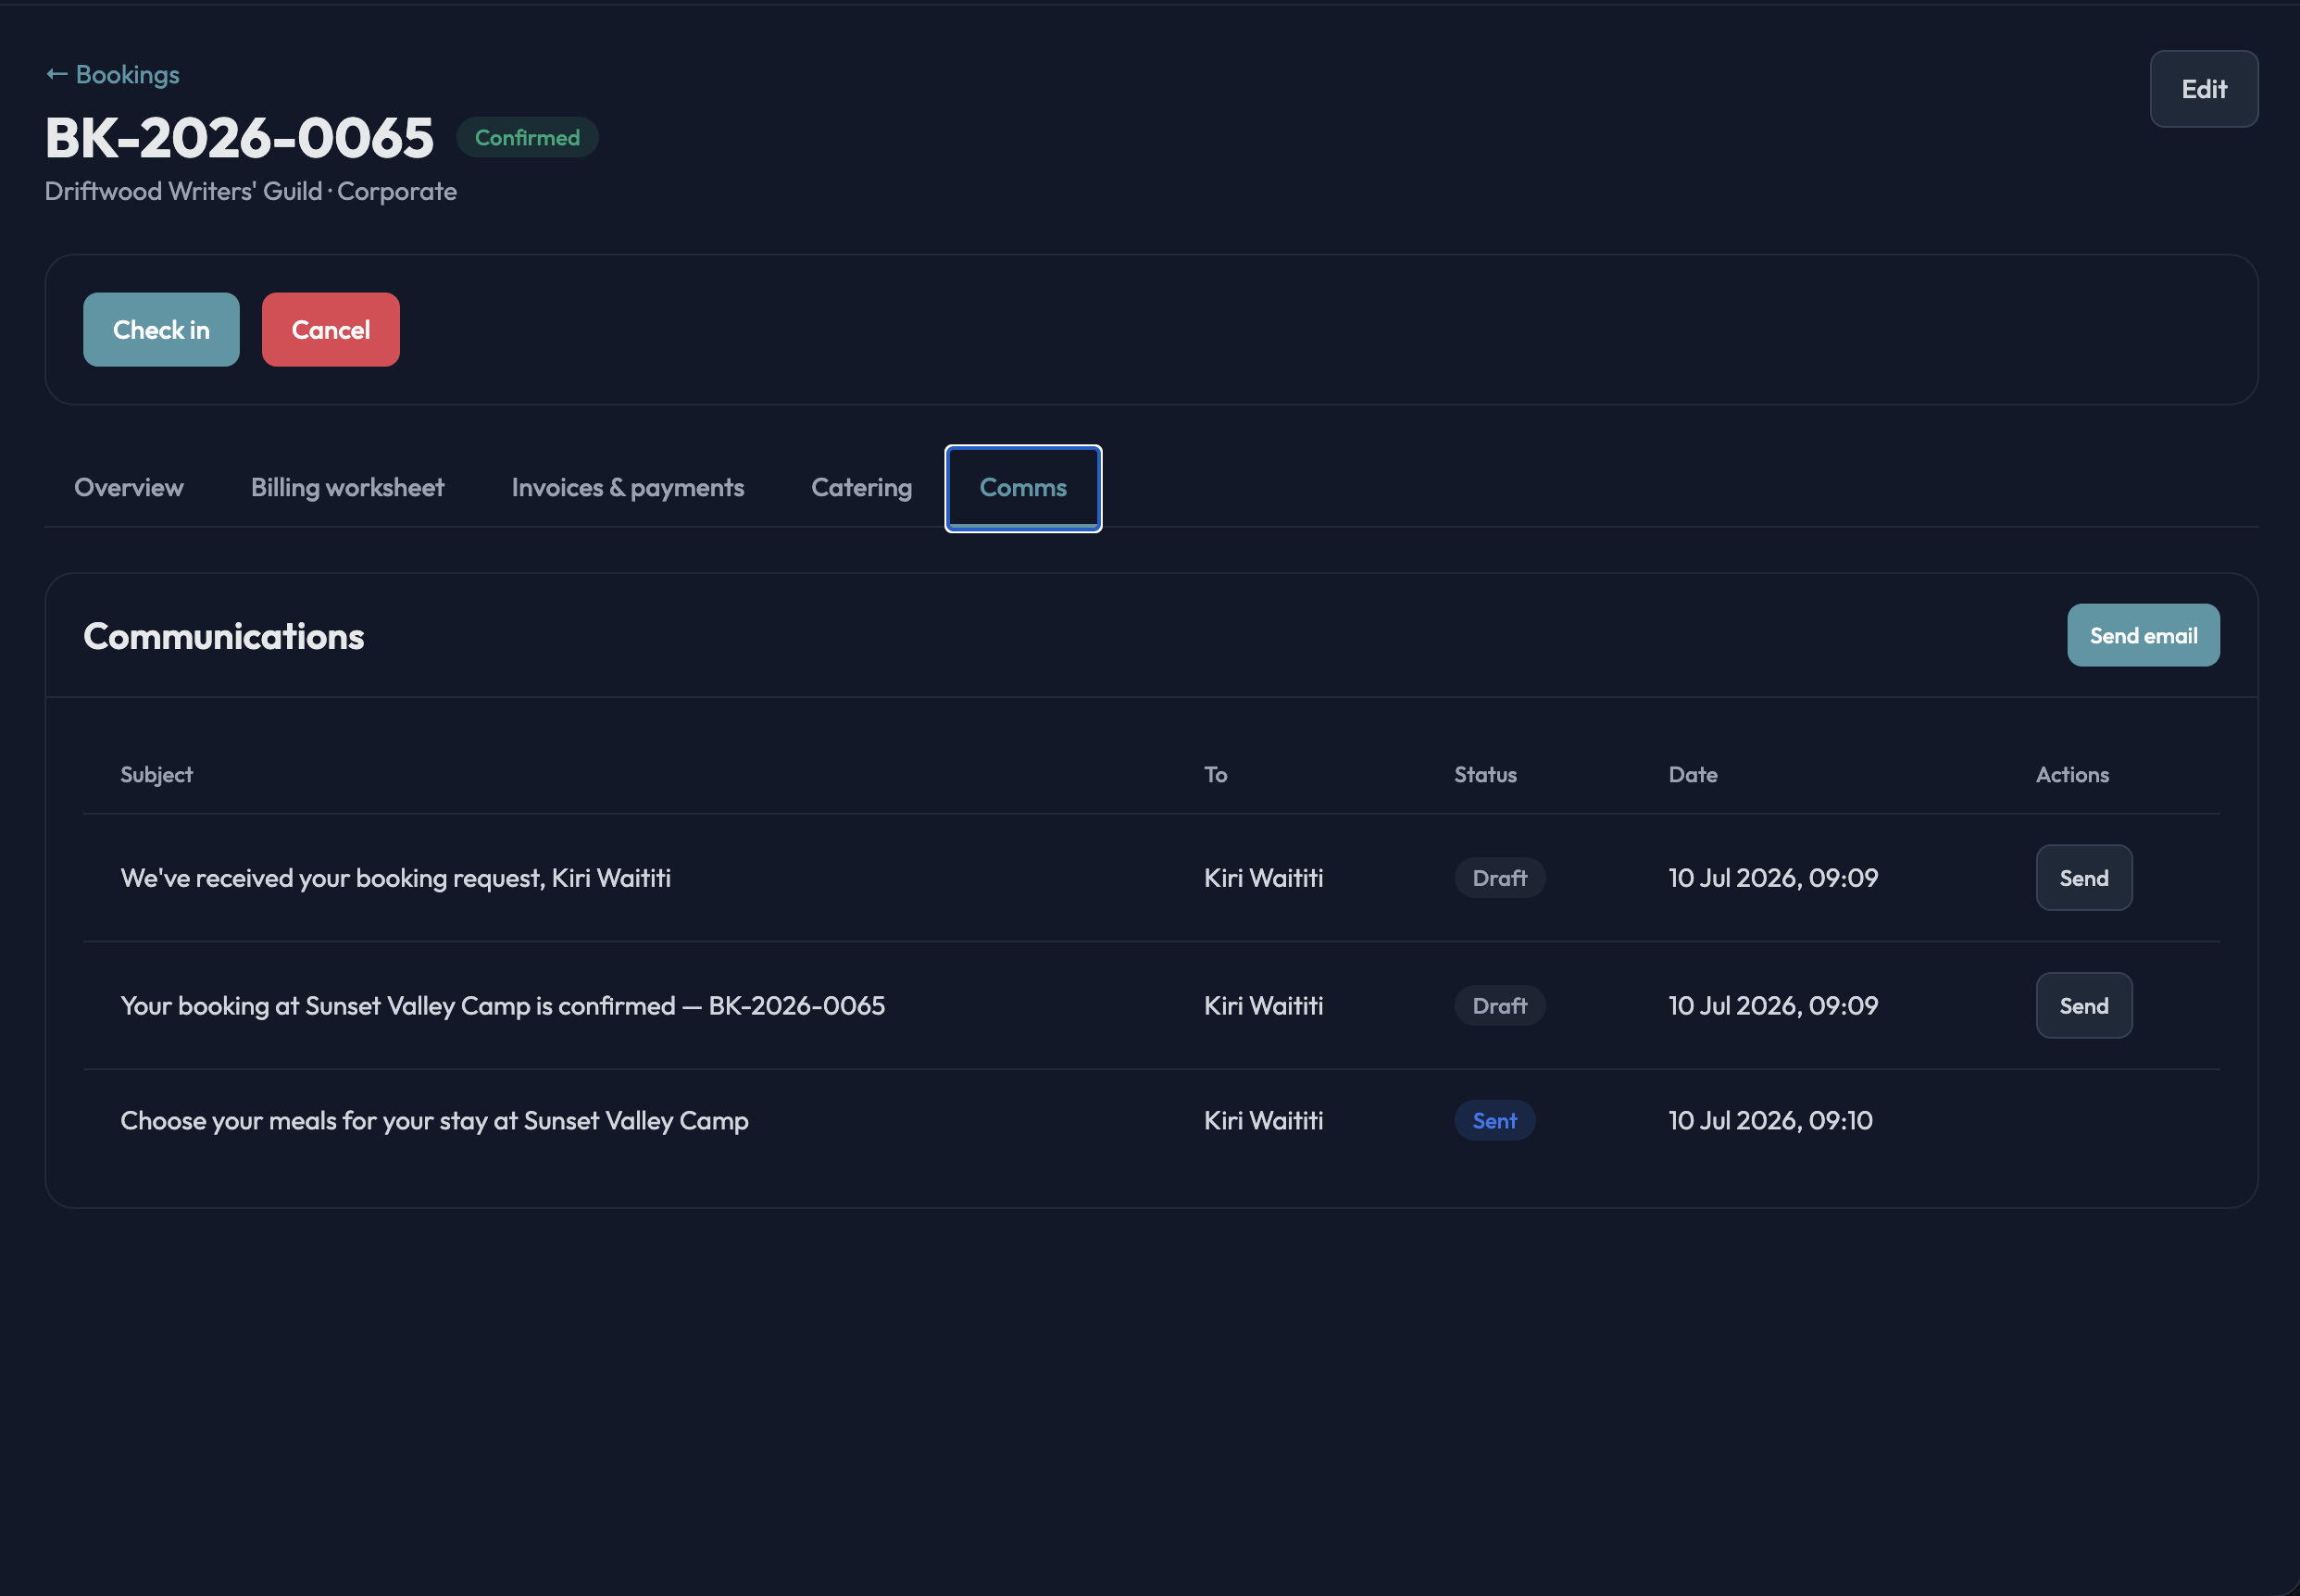
Task: Click the Confirmed status badge
Action: (x=527, y=138)
